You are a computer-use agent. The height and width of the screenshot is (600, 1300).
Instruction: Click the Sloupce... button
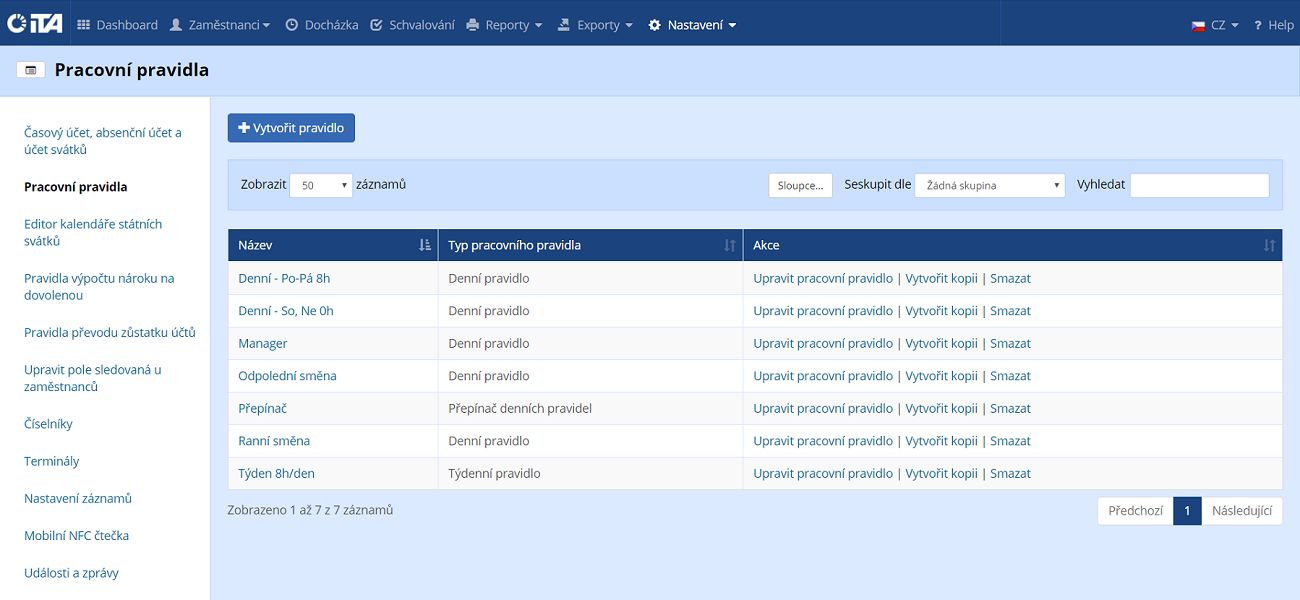click(800, 185)
